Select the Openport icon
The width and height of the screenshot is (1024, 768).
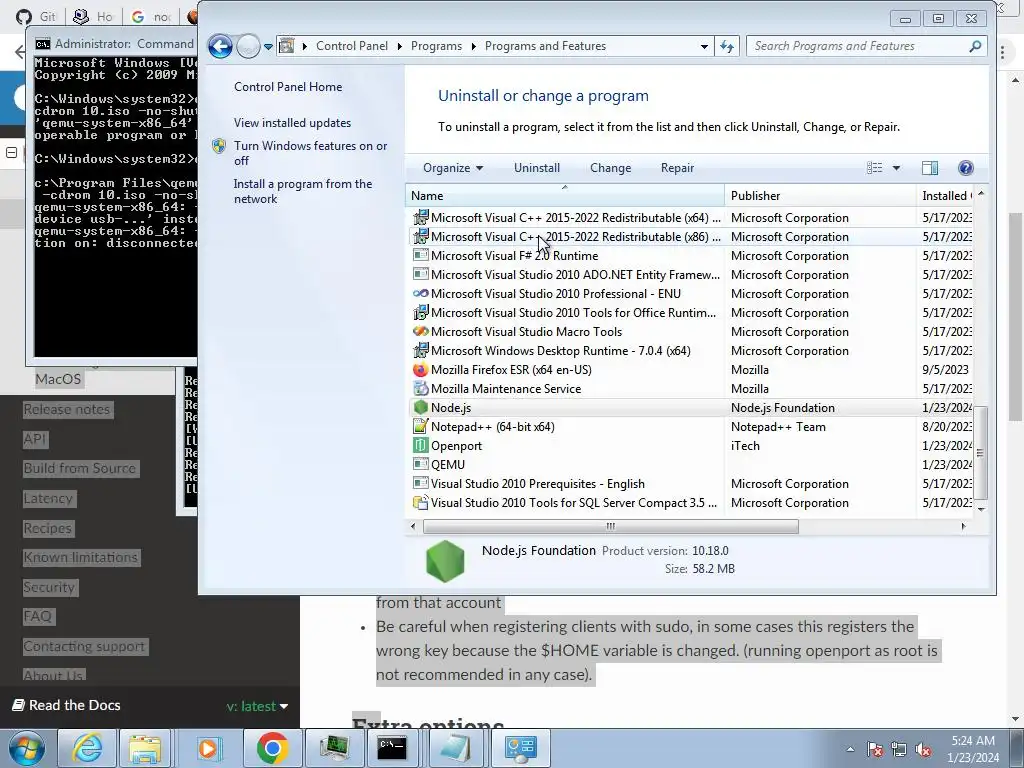pyautogui.click(x=421, y=445)
